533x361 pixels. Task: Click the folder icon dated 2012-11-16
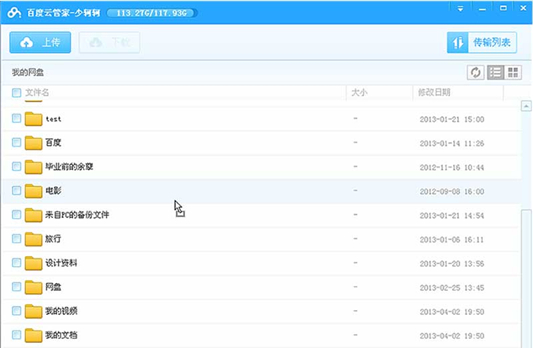coord(33,167)
